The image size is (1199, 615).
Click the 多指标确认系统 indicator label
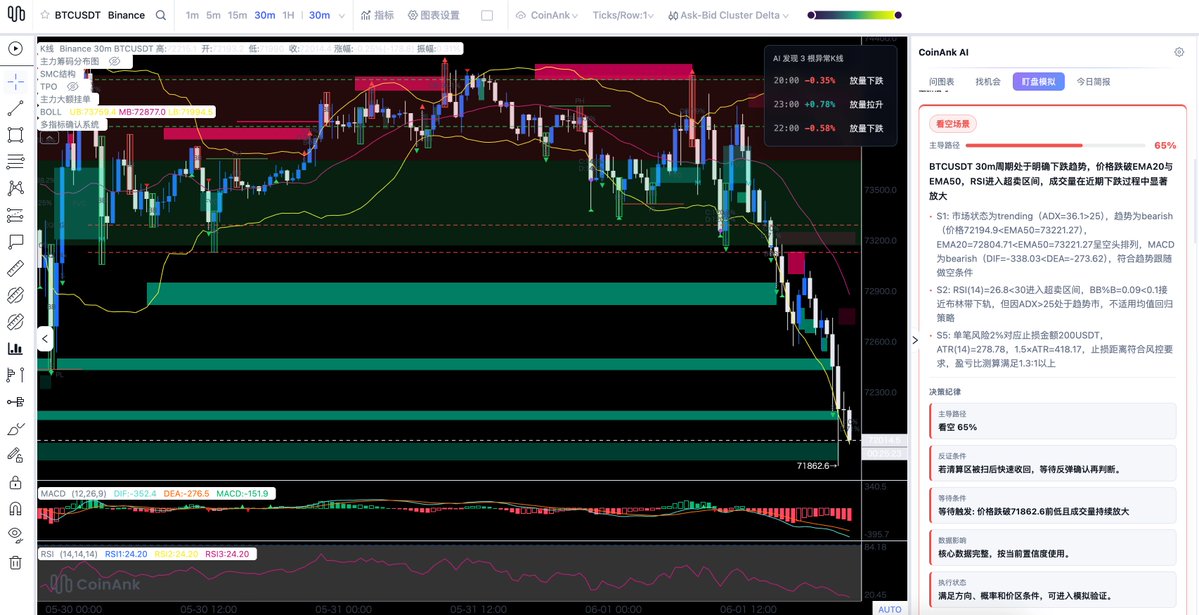pyautogui.click(x=70, y=125)
